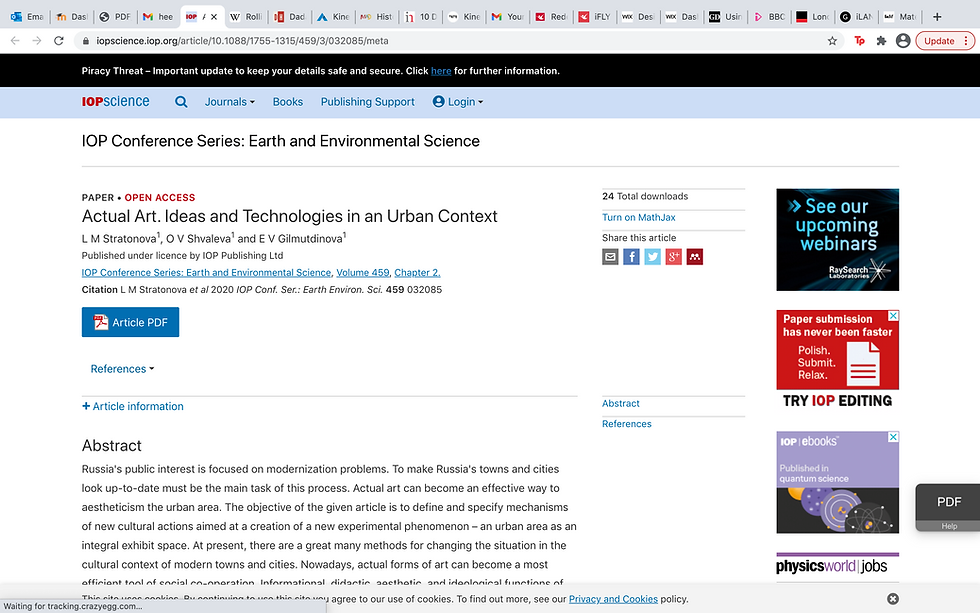The image size is (980, 613).
Task: Share article via email icon
Action: [610, 257]
